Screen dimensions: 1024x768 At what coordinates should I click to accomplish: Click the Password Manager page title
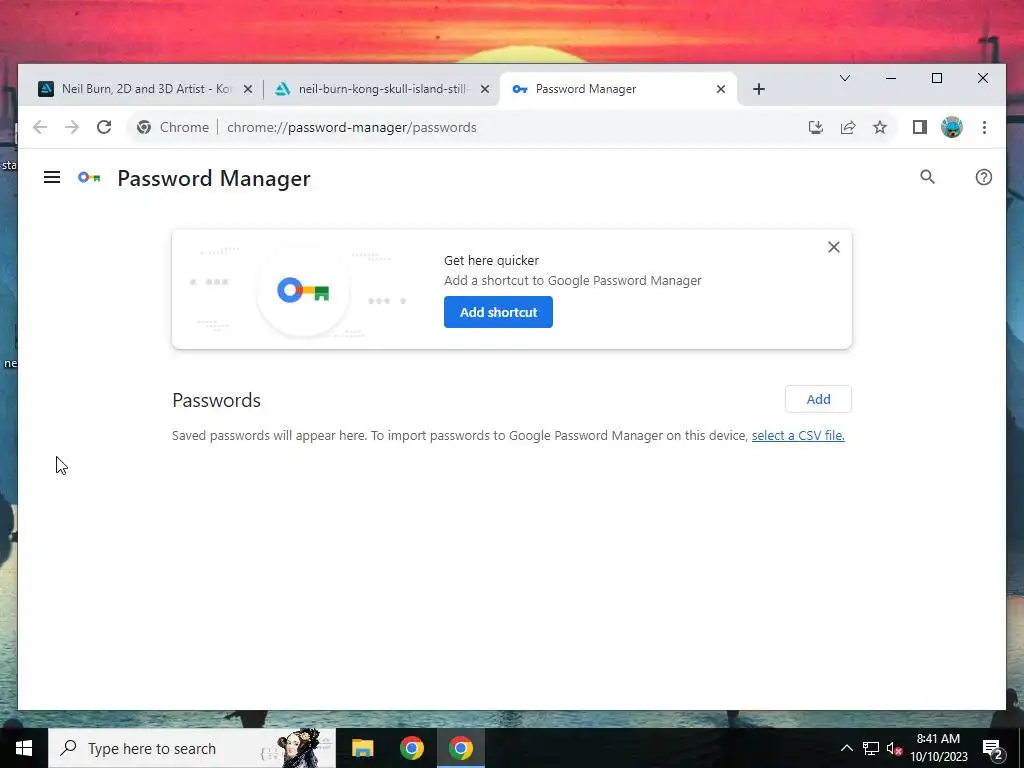click(x=214, y=178)
